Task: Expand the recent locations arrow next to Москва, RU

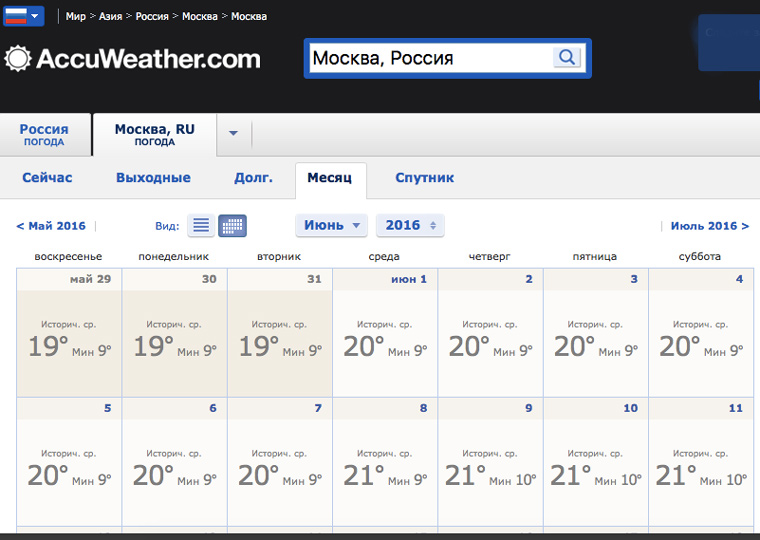Action: tap(233, 134)
